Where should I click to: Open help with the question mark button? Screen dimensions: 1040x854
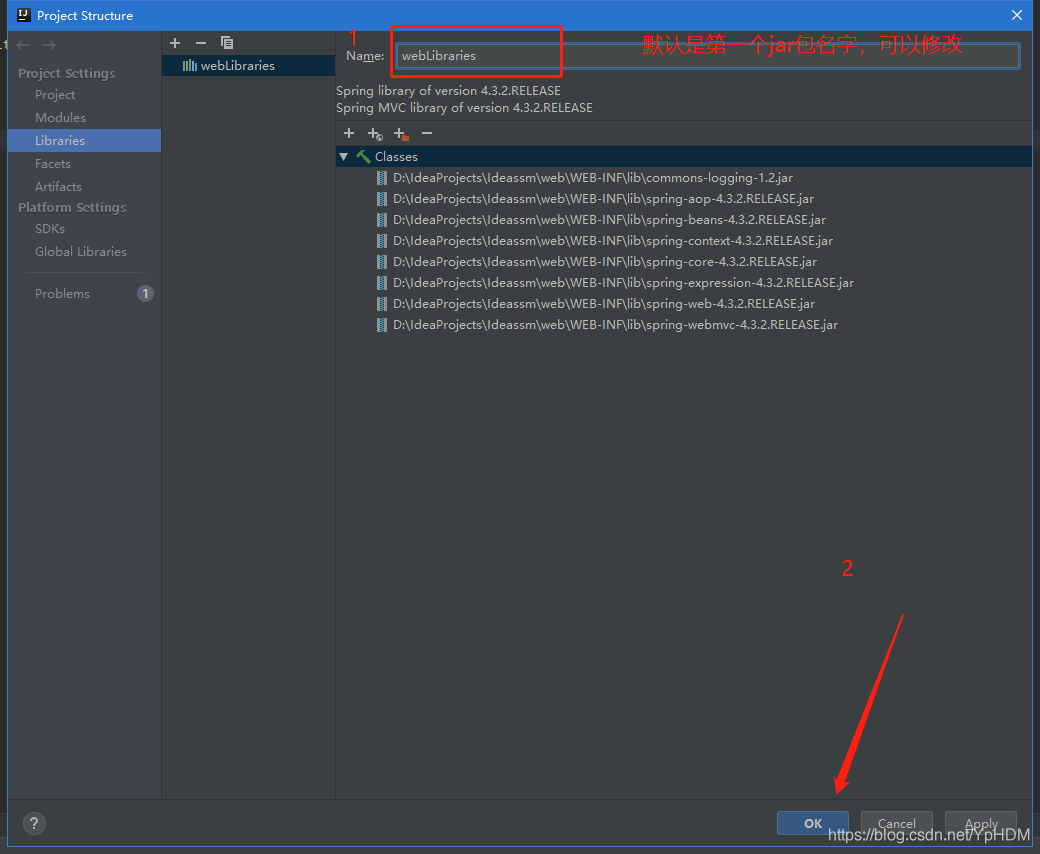click(x=34, y=823)
